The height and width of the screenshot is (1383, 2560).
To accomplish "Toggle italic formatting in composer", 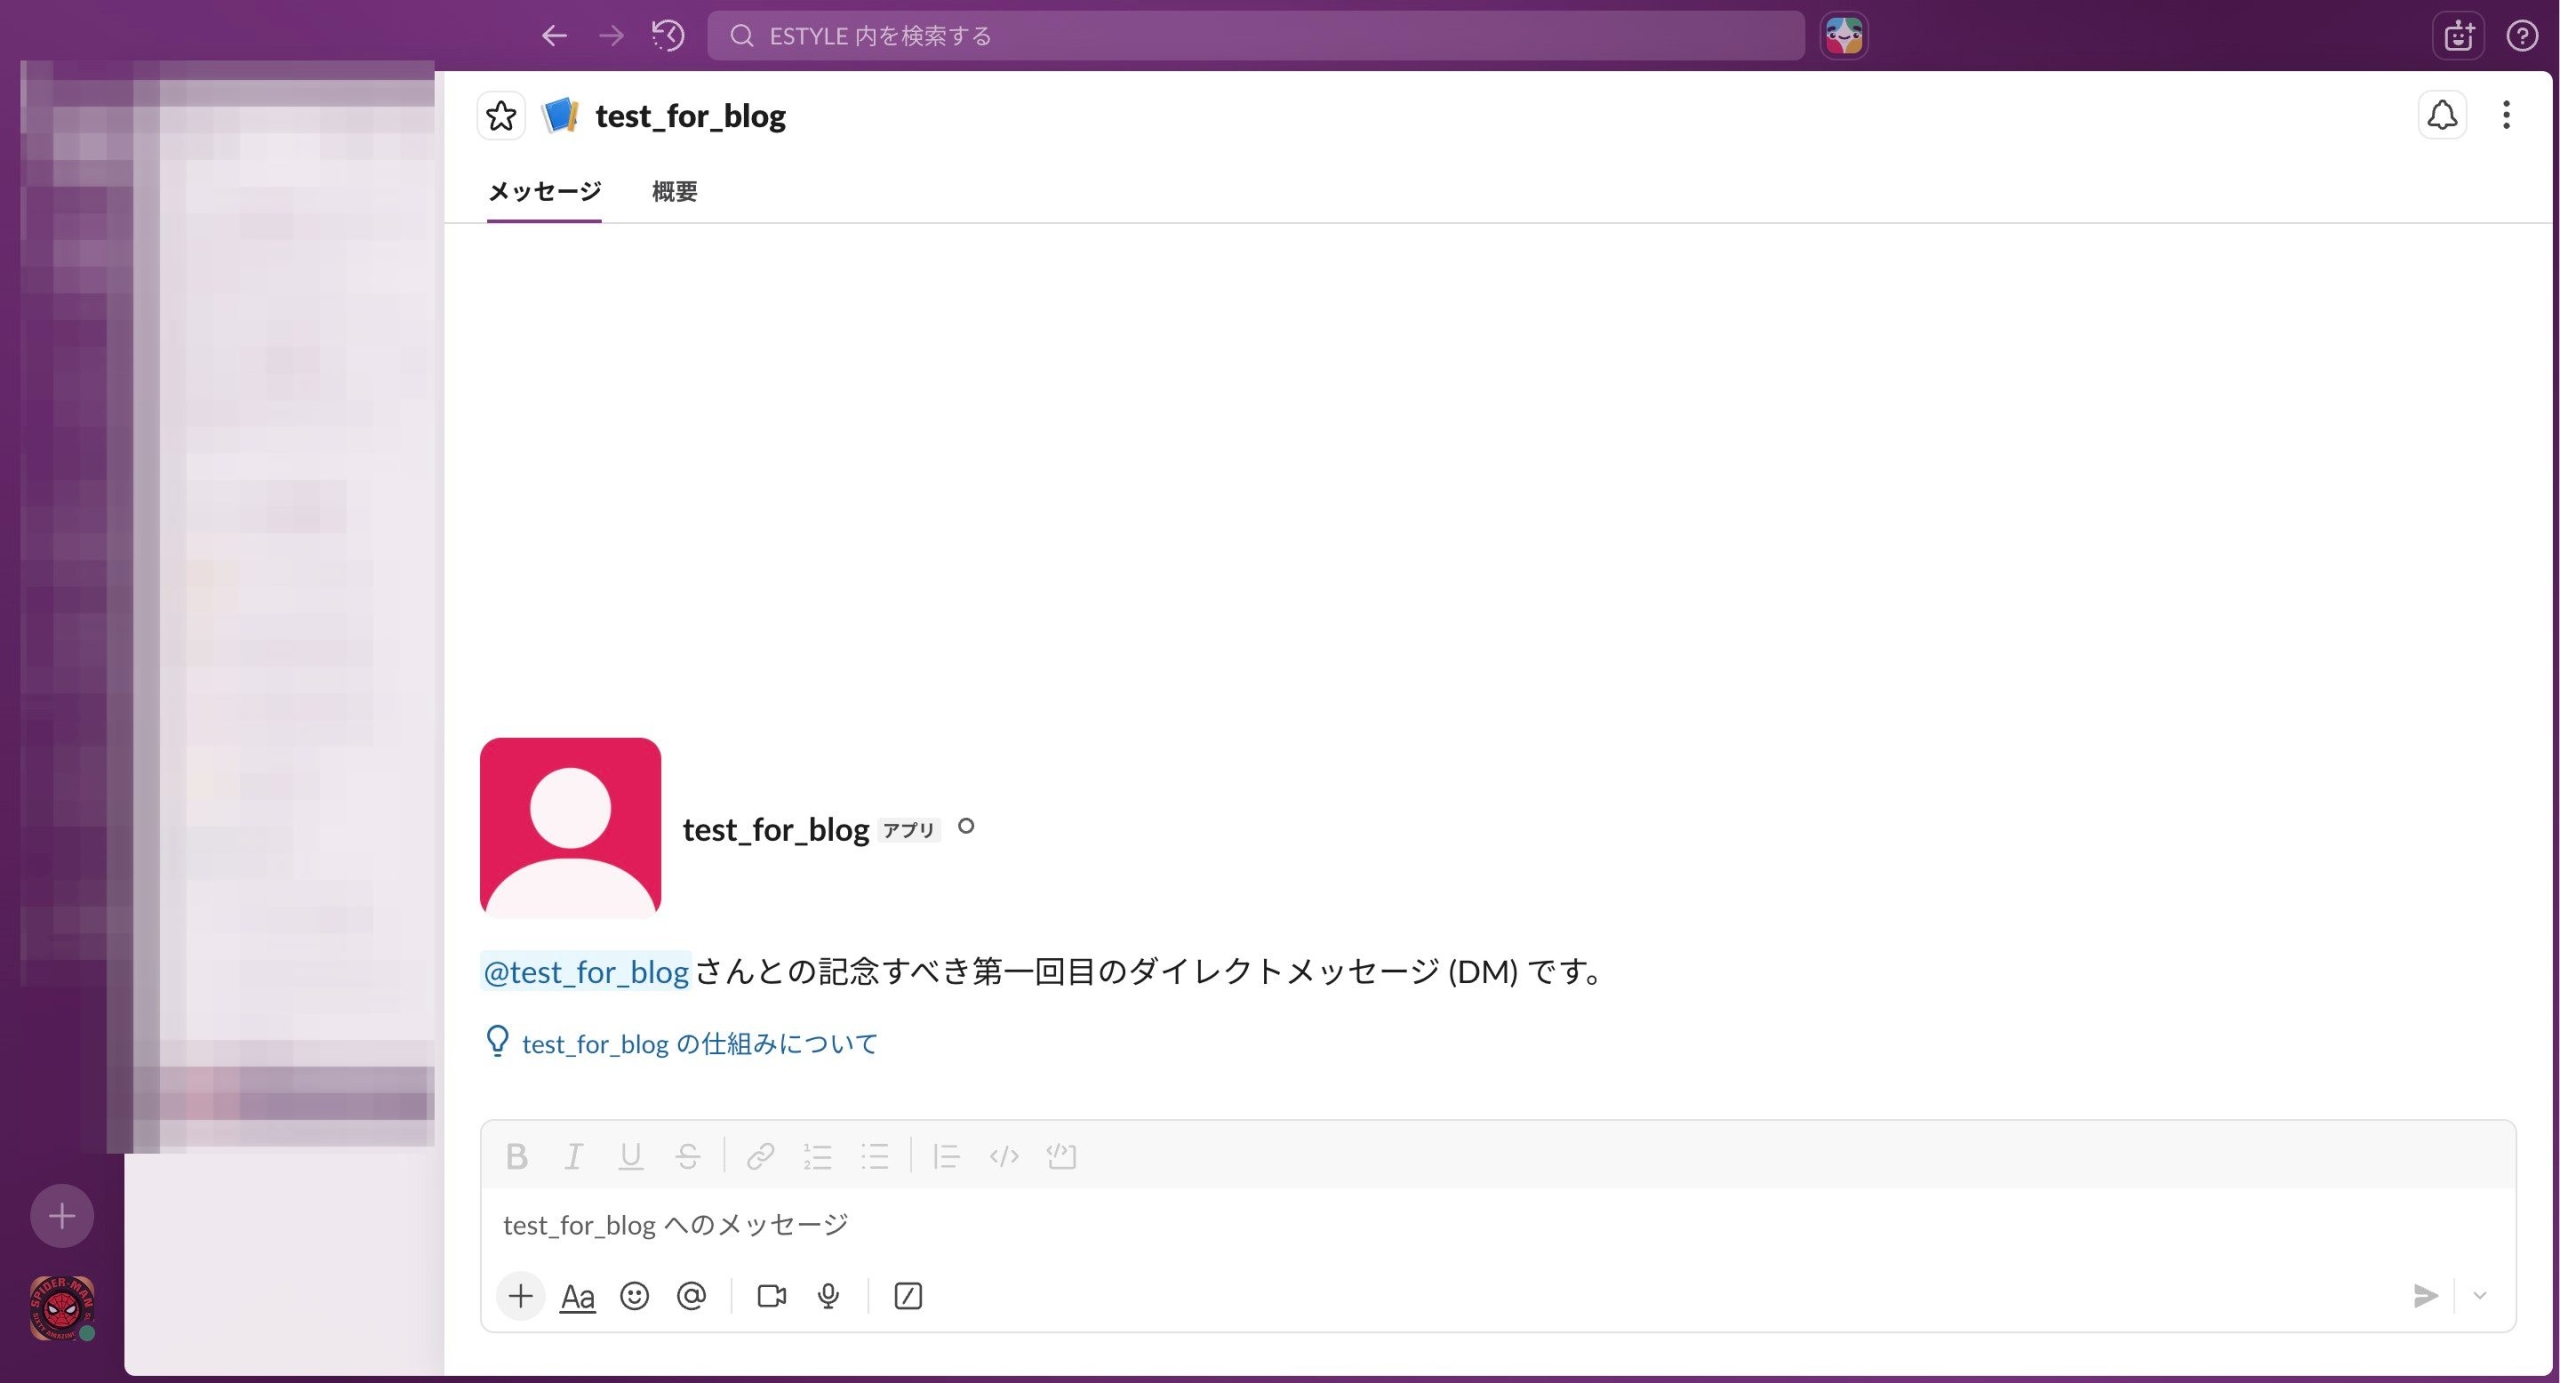I will [x=573, y=1157].
